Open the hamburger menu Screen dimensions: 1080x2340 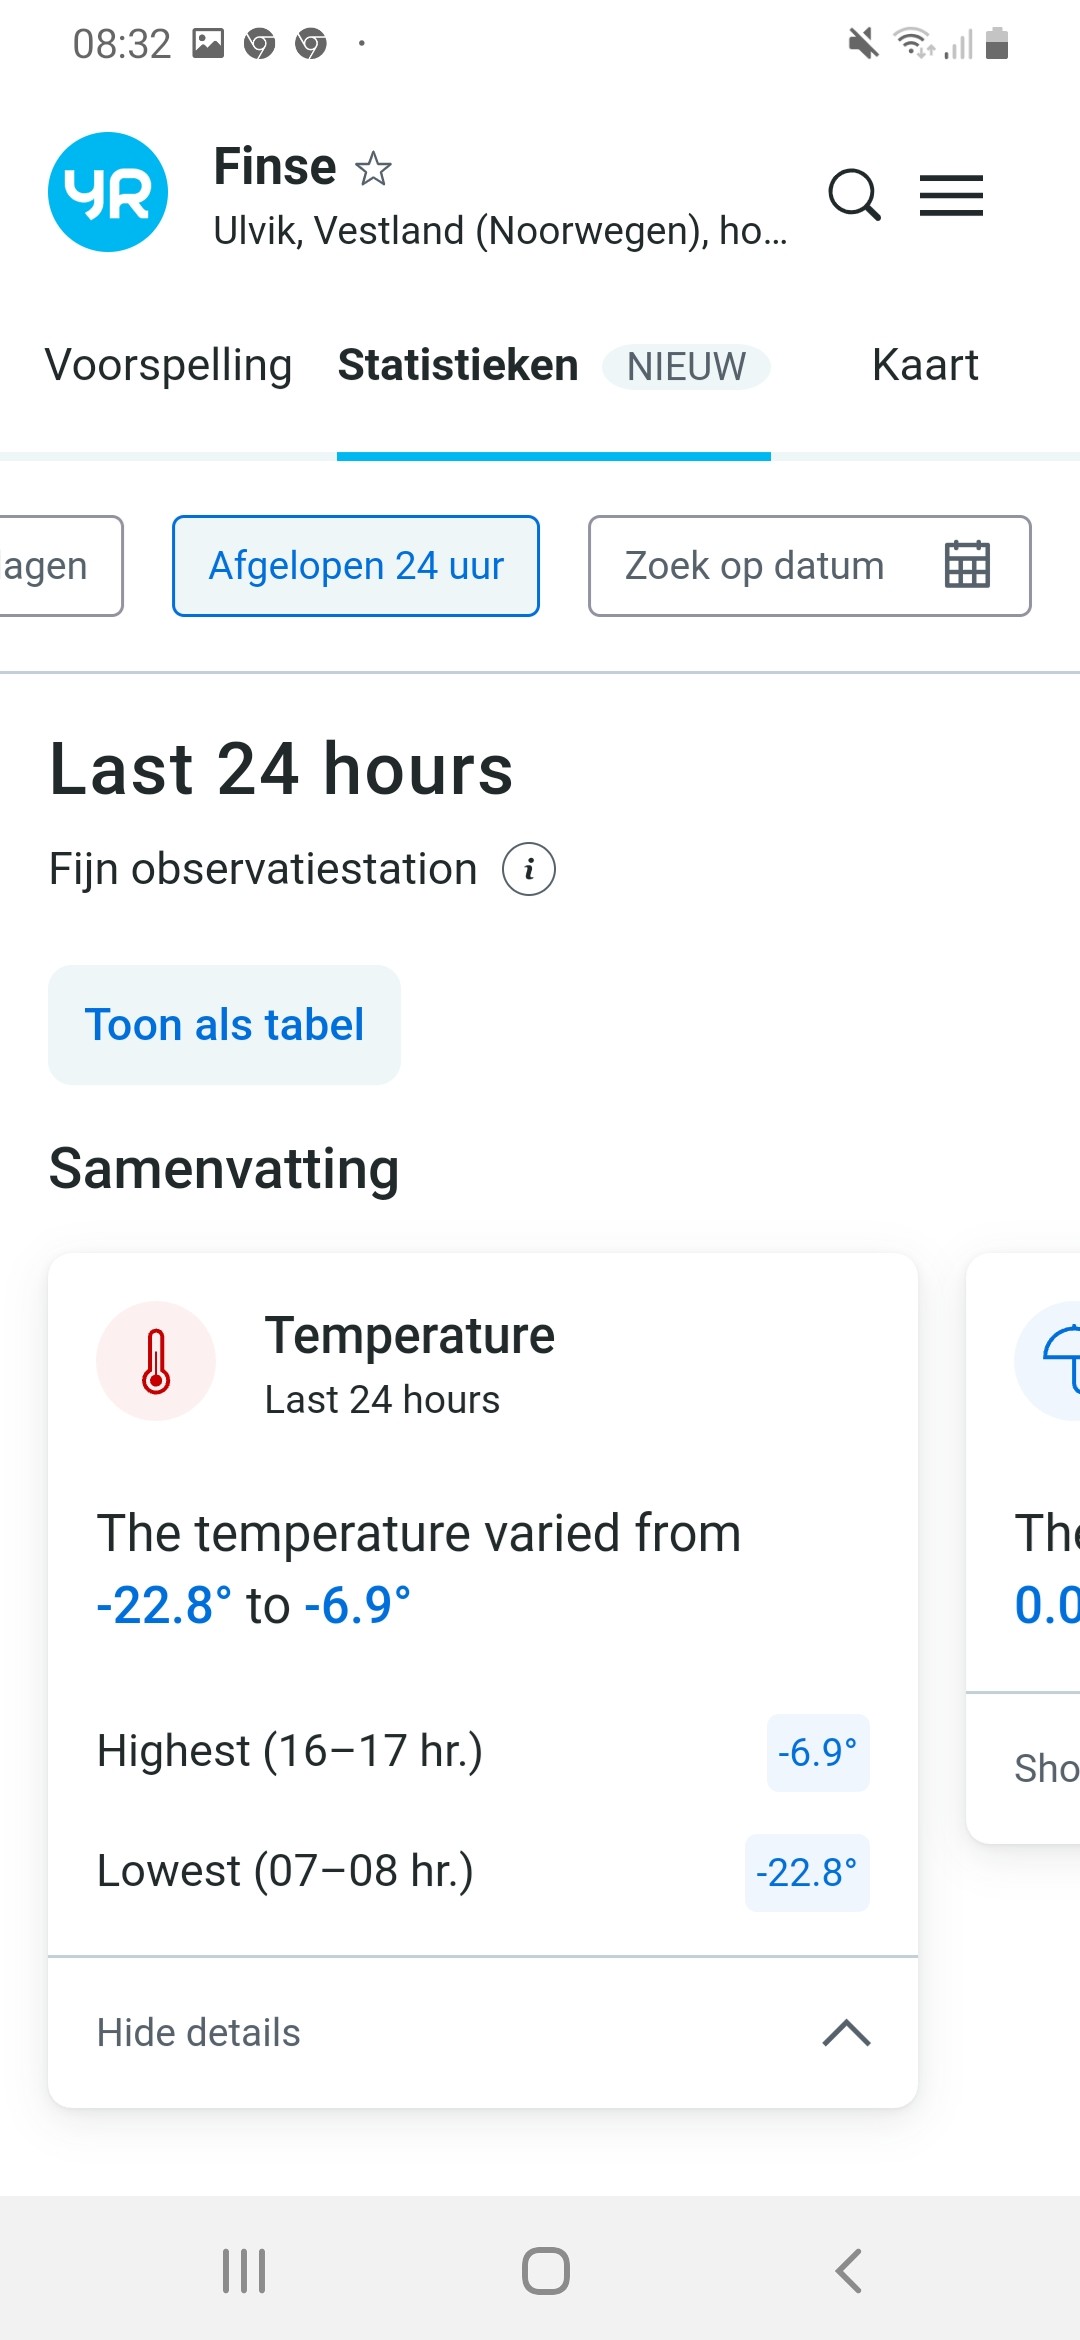(951, 195)
